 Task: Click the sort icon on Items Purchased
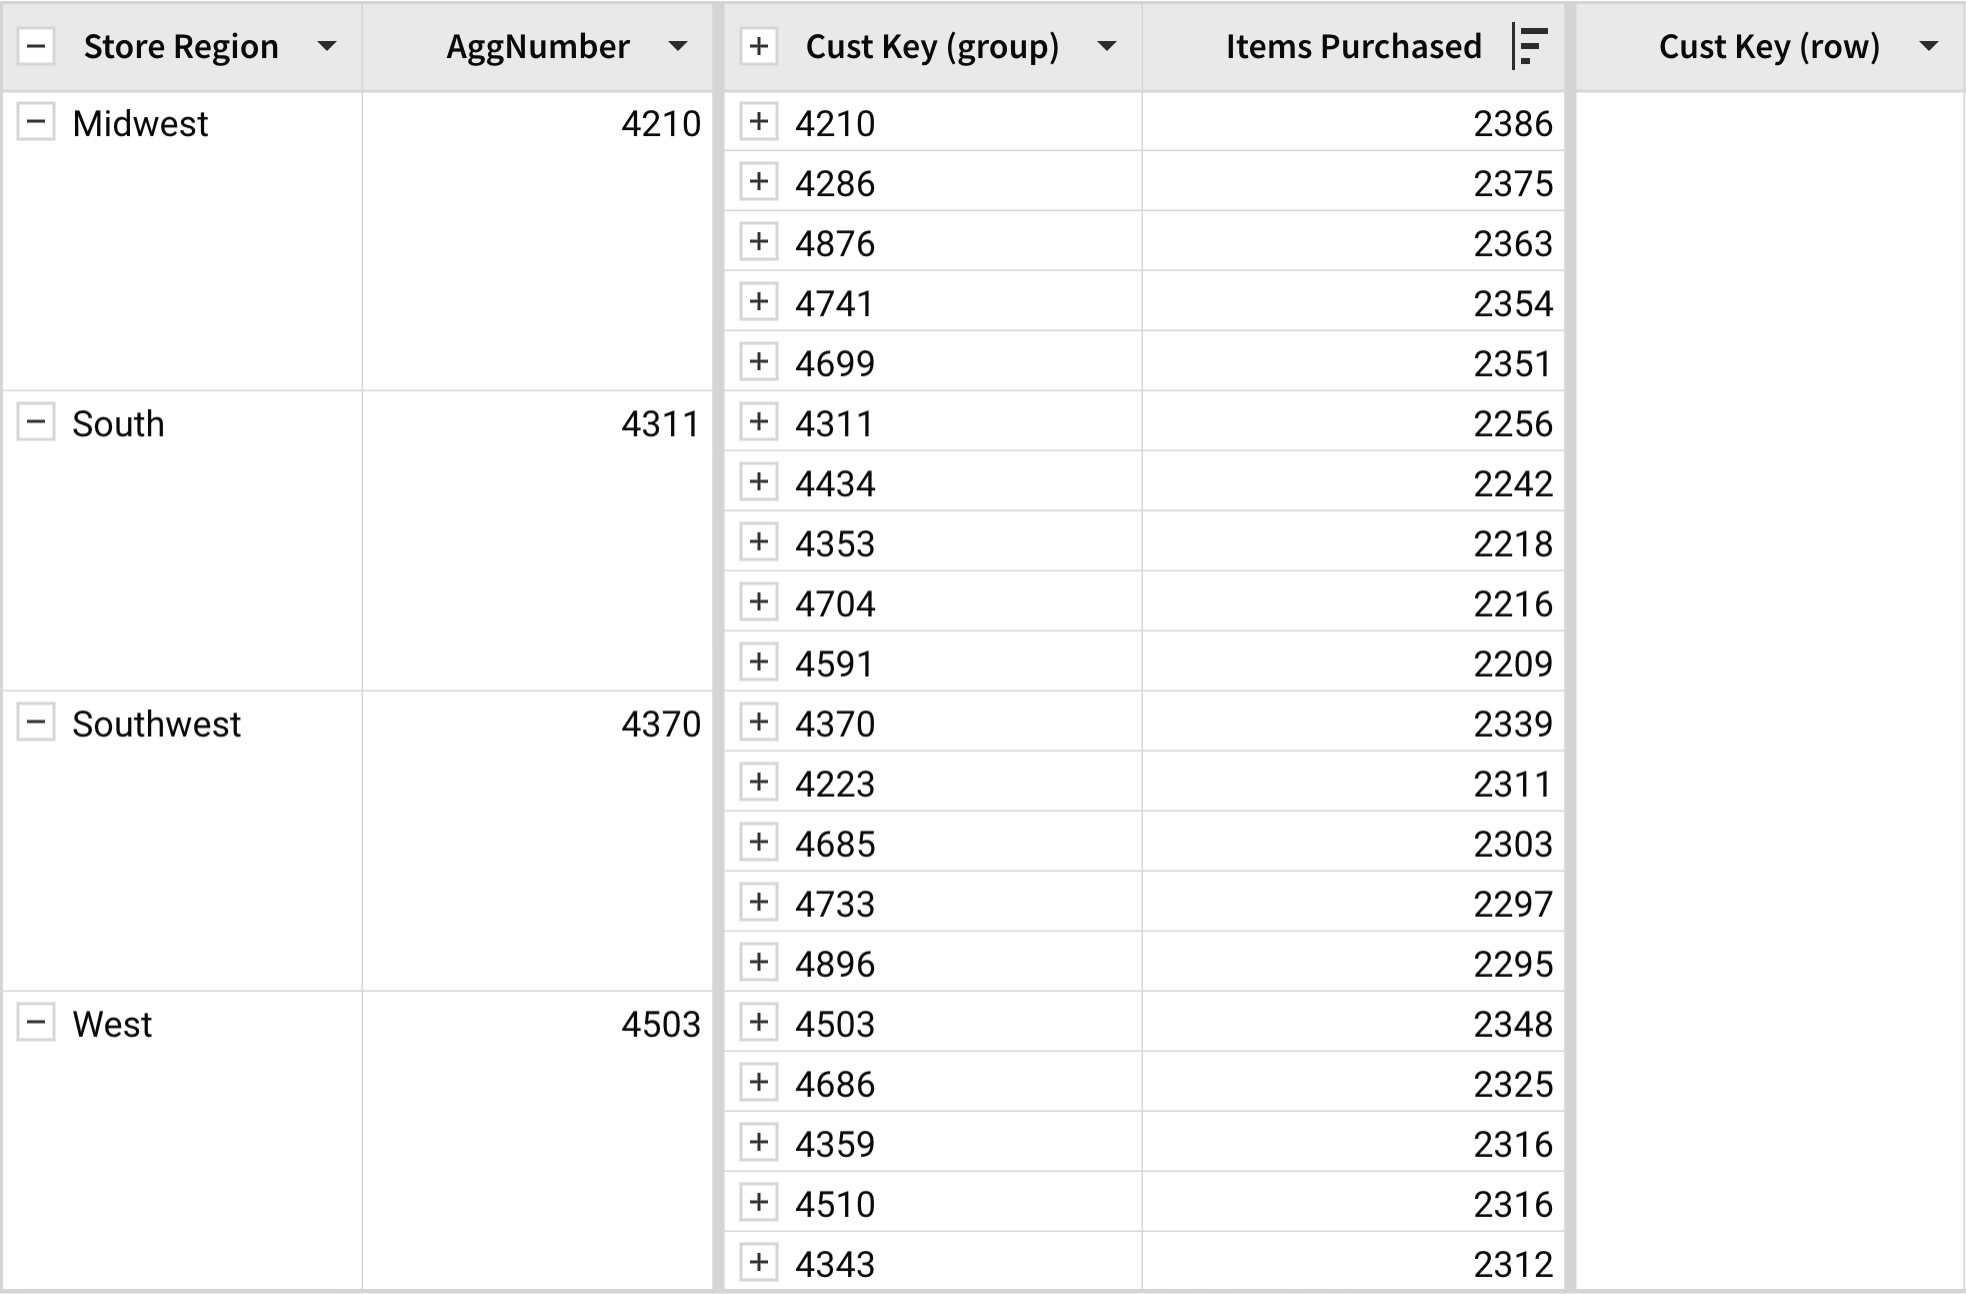tap(1531, 46)
